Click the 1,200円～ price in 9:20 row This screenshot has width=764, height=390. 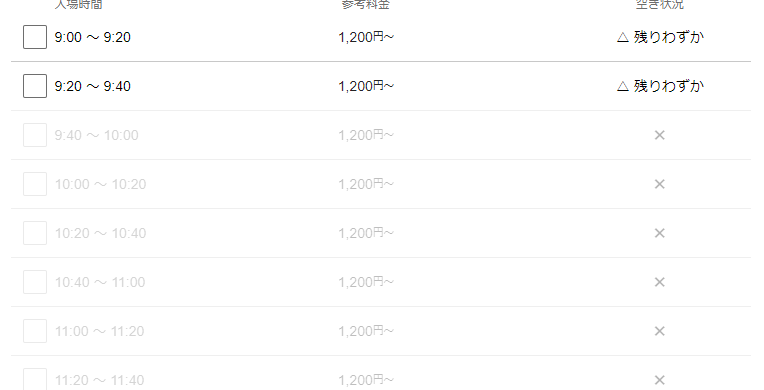pos(366,86)
